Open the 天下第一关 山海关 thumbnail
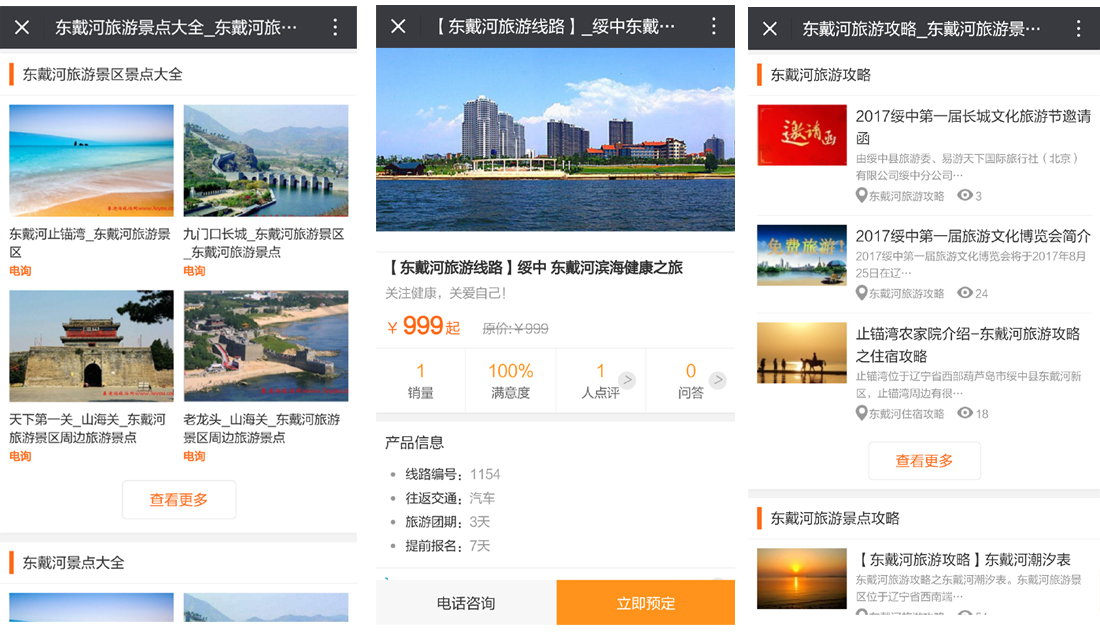This screenshot has height=635, width=1100. pyautogui.click(x=91, y=346)
